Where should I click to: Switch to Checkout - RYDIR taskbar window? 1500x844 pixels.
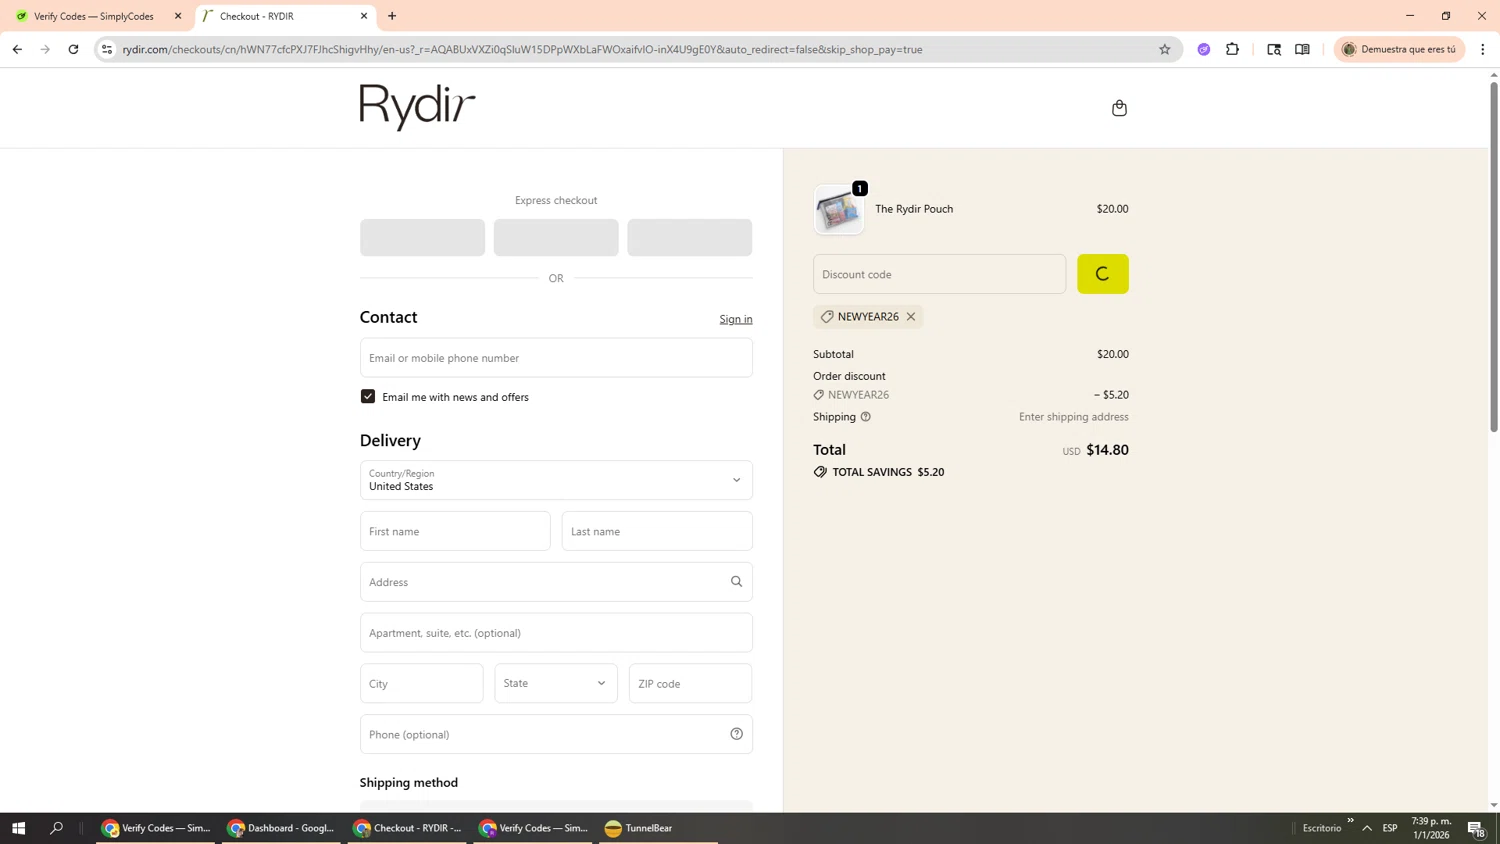point(407,828)
